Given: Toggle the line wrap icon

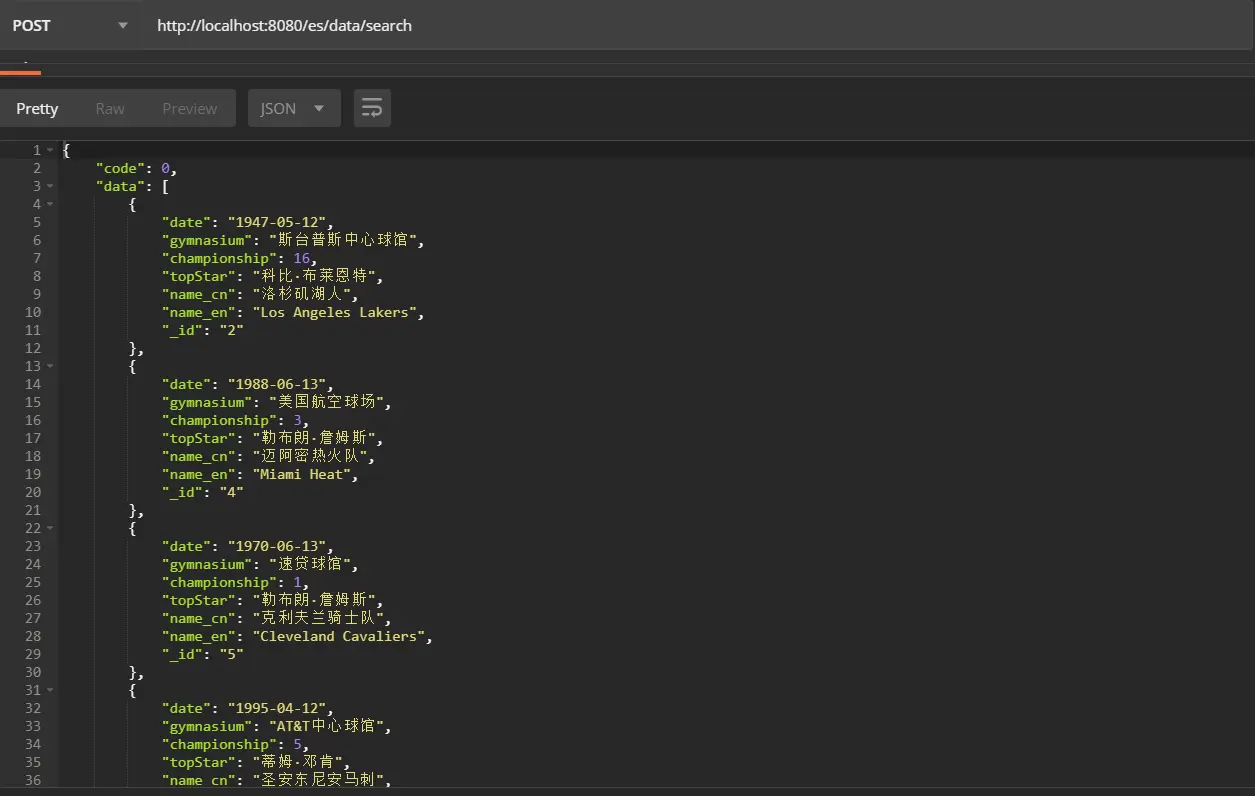Looking at the screenshot, I should coord(372,108).
